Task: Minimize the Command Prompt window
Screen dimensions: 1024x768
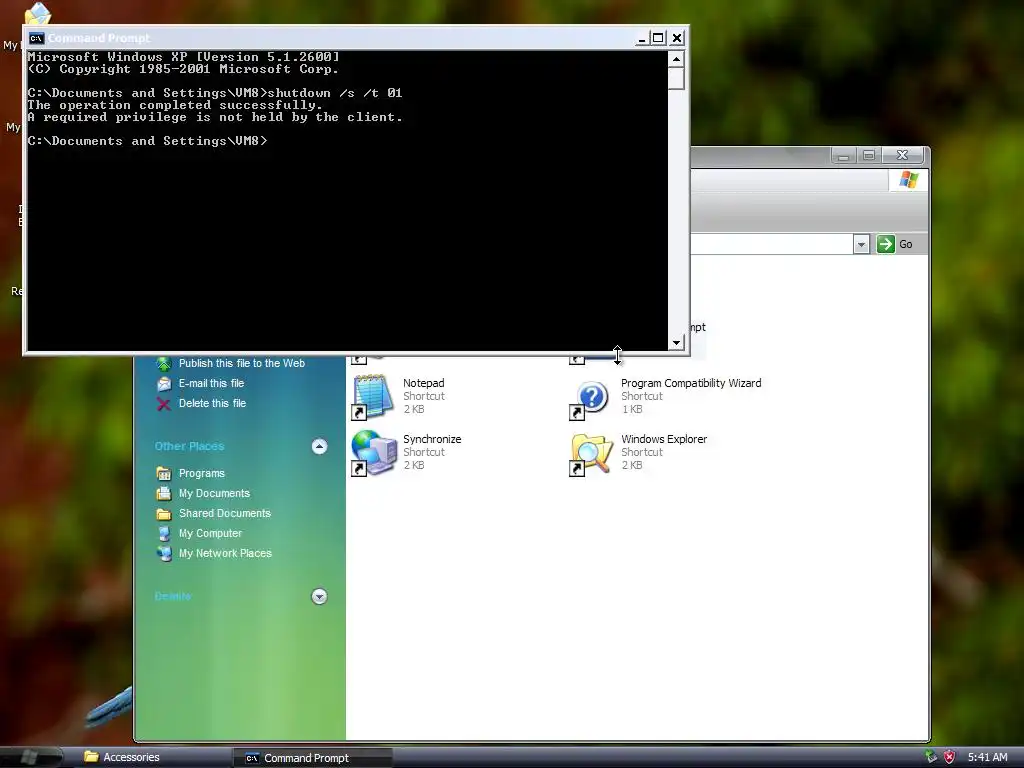Action: pyautogui.click(x=641, y=39)
